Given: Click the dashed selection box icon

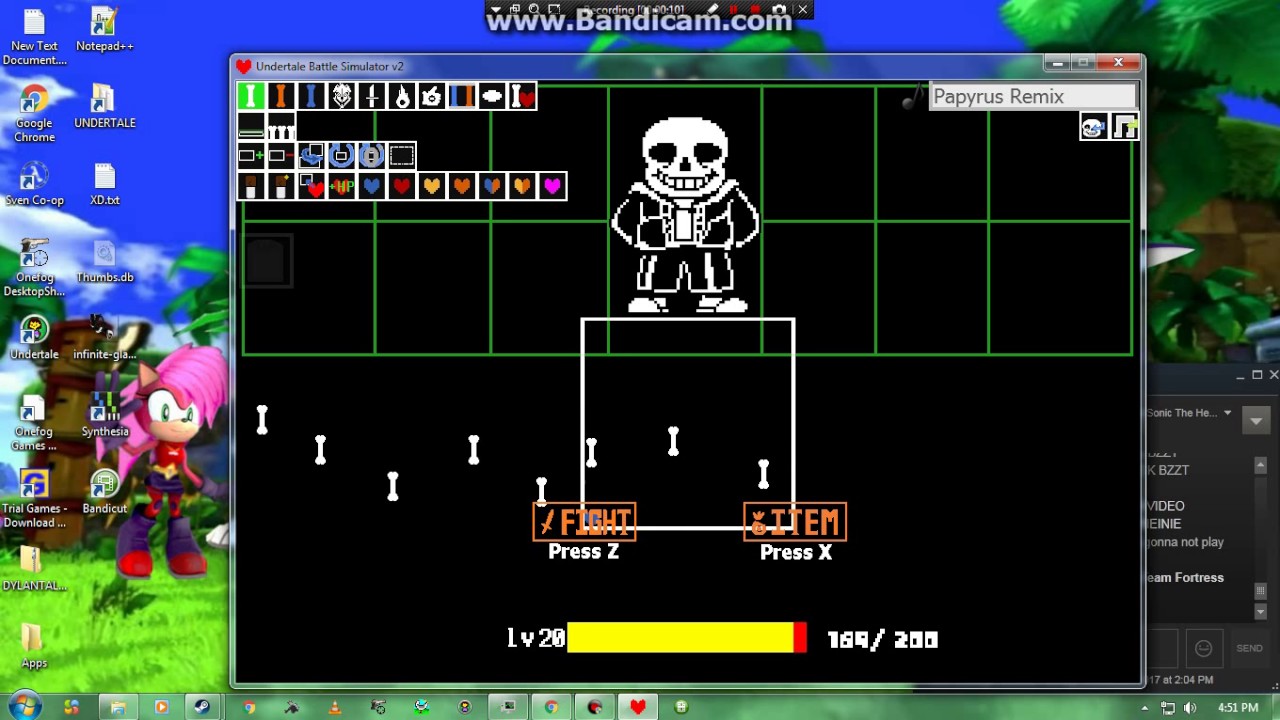Looking at the screenshot, I should pyautogui.click(x=402, y=156).
